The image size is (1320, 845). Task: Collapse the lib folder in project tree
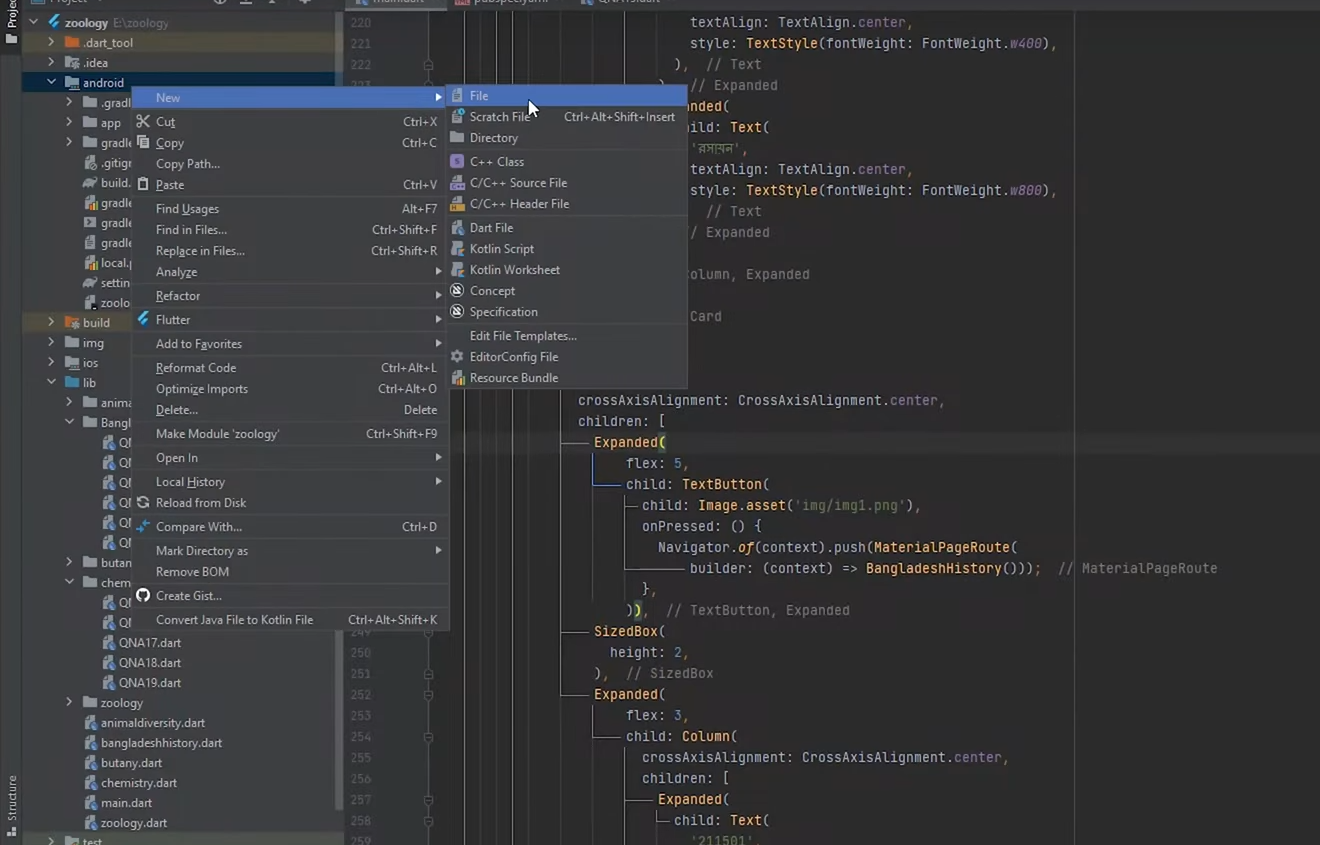coord(52,383)
